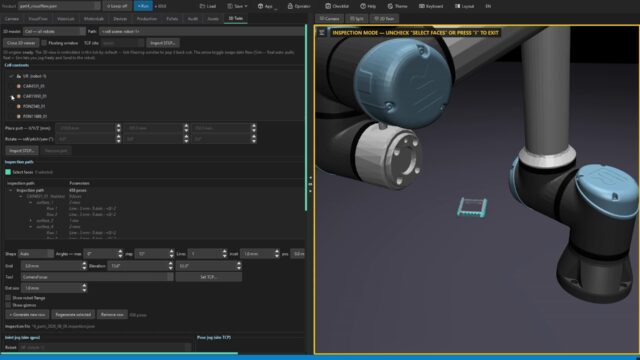The image size is (640, 360).
Task: Increase the Elevation stepper value
Action: click(x=171, y=264)
